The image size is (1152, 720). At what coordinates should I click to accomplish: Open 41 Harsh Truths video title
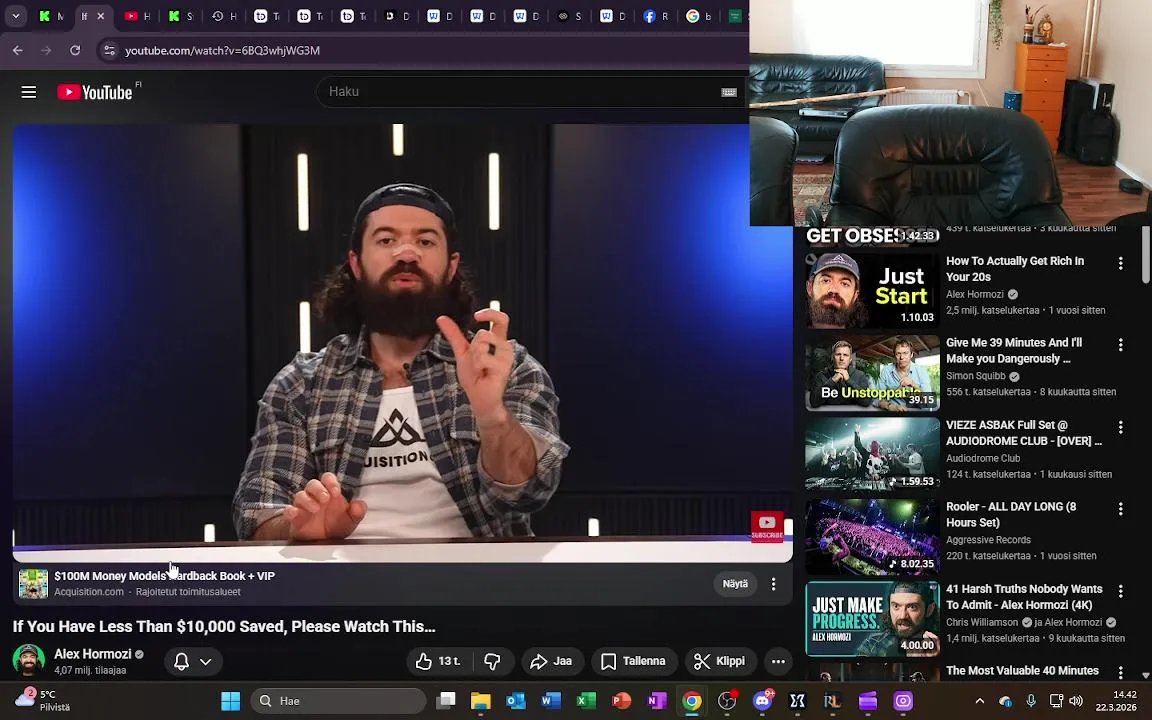(x=1024, y=597)
